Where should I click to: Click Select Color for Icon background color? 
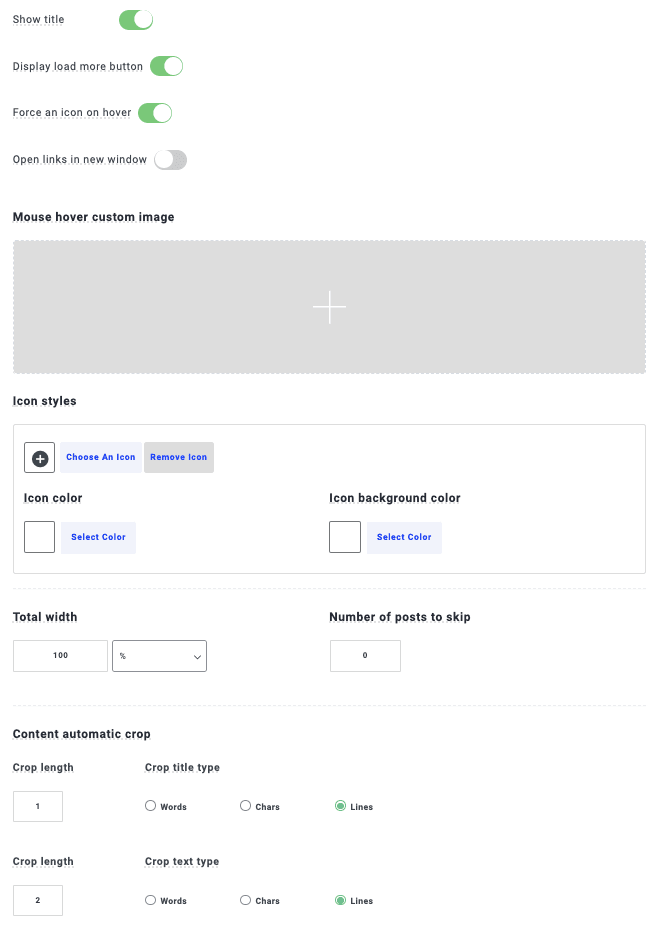404,537
